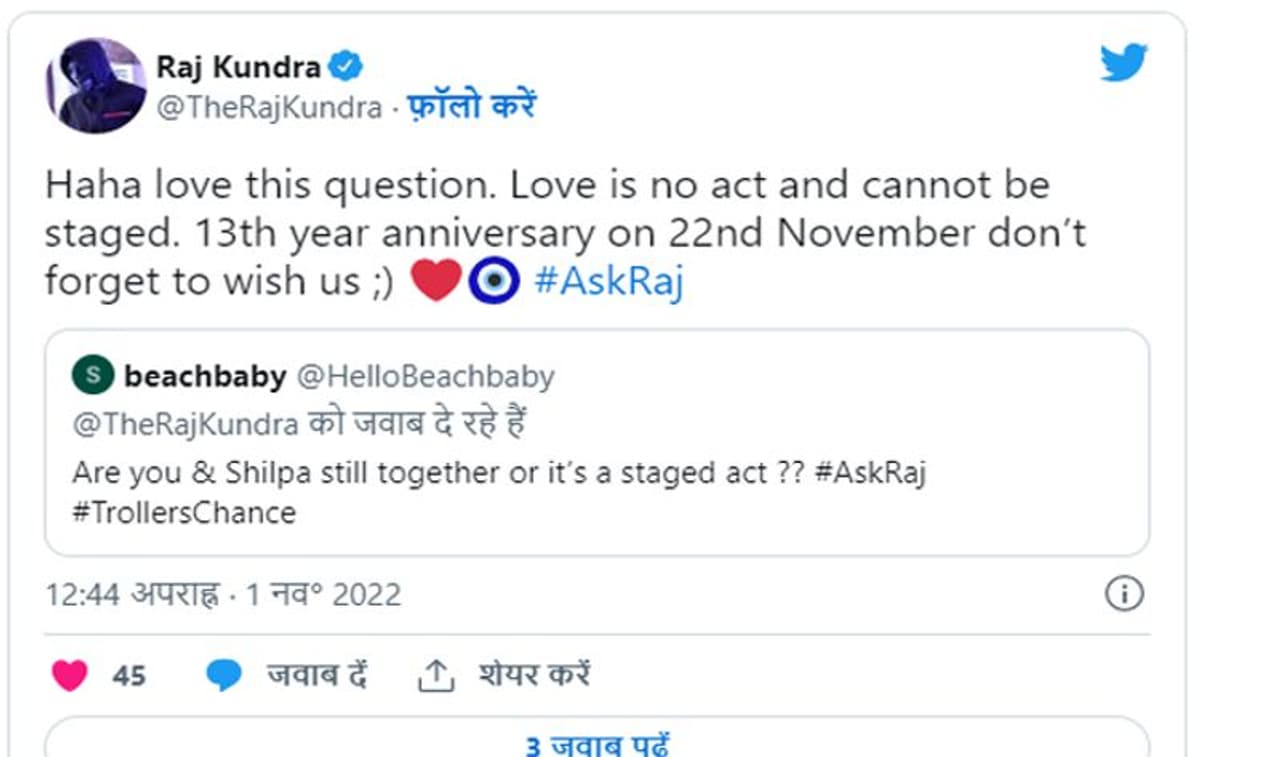Open the tweet info circle icon
Viewport: 1280px width, 757px height.
click(x=1124, y=594)
